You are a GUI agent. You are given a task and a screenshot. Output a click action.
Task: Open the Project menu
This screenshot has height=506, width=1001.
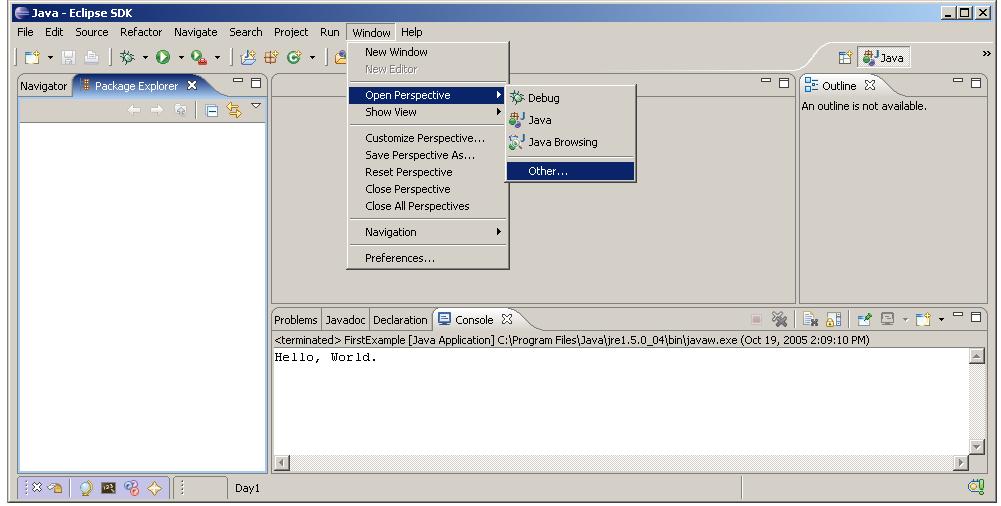coord(291,32)
